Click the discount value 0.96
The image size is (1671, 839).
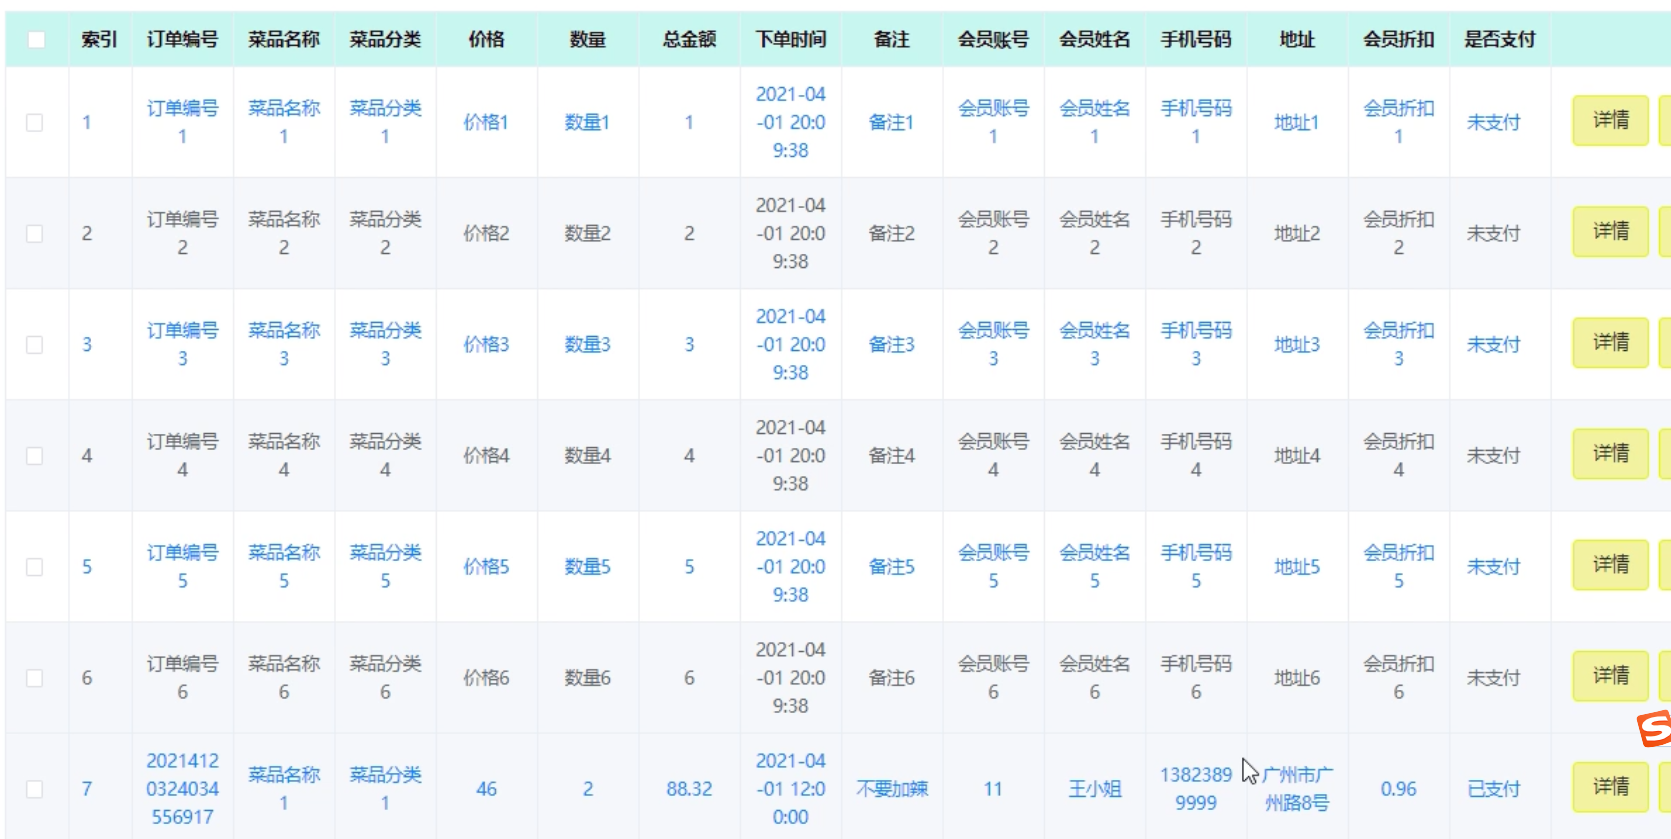click(1398, 789)
